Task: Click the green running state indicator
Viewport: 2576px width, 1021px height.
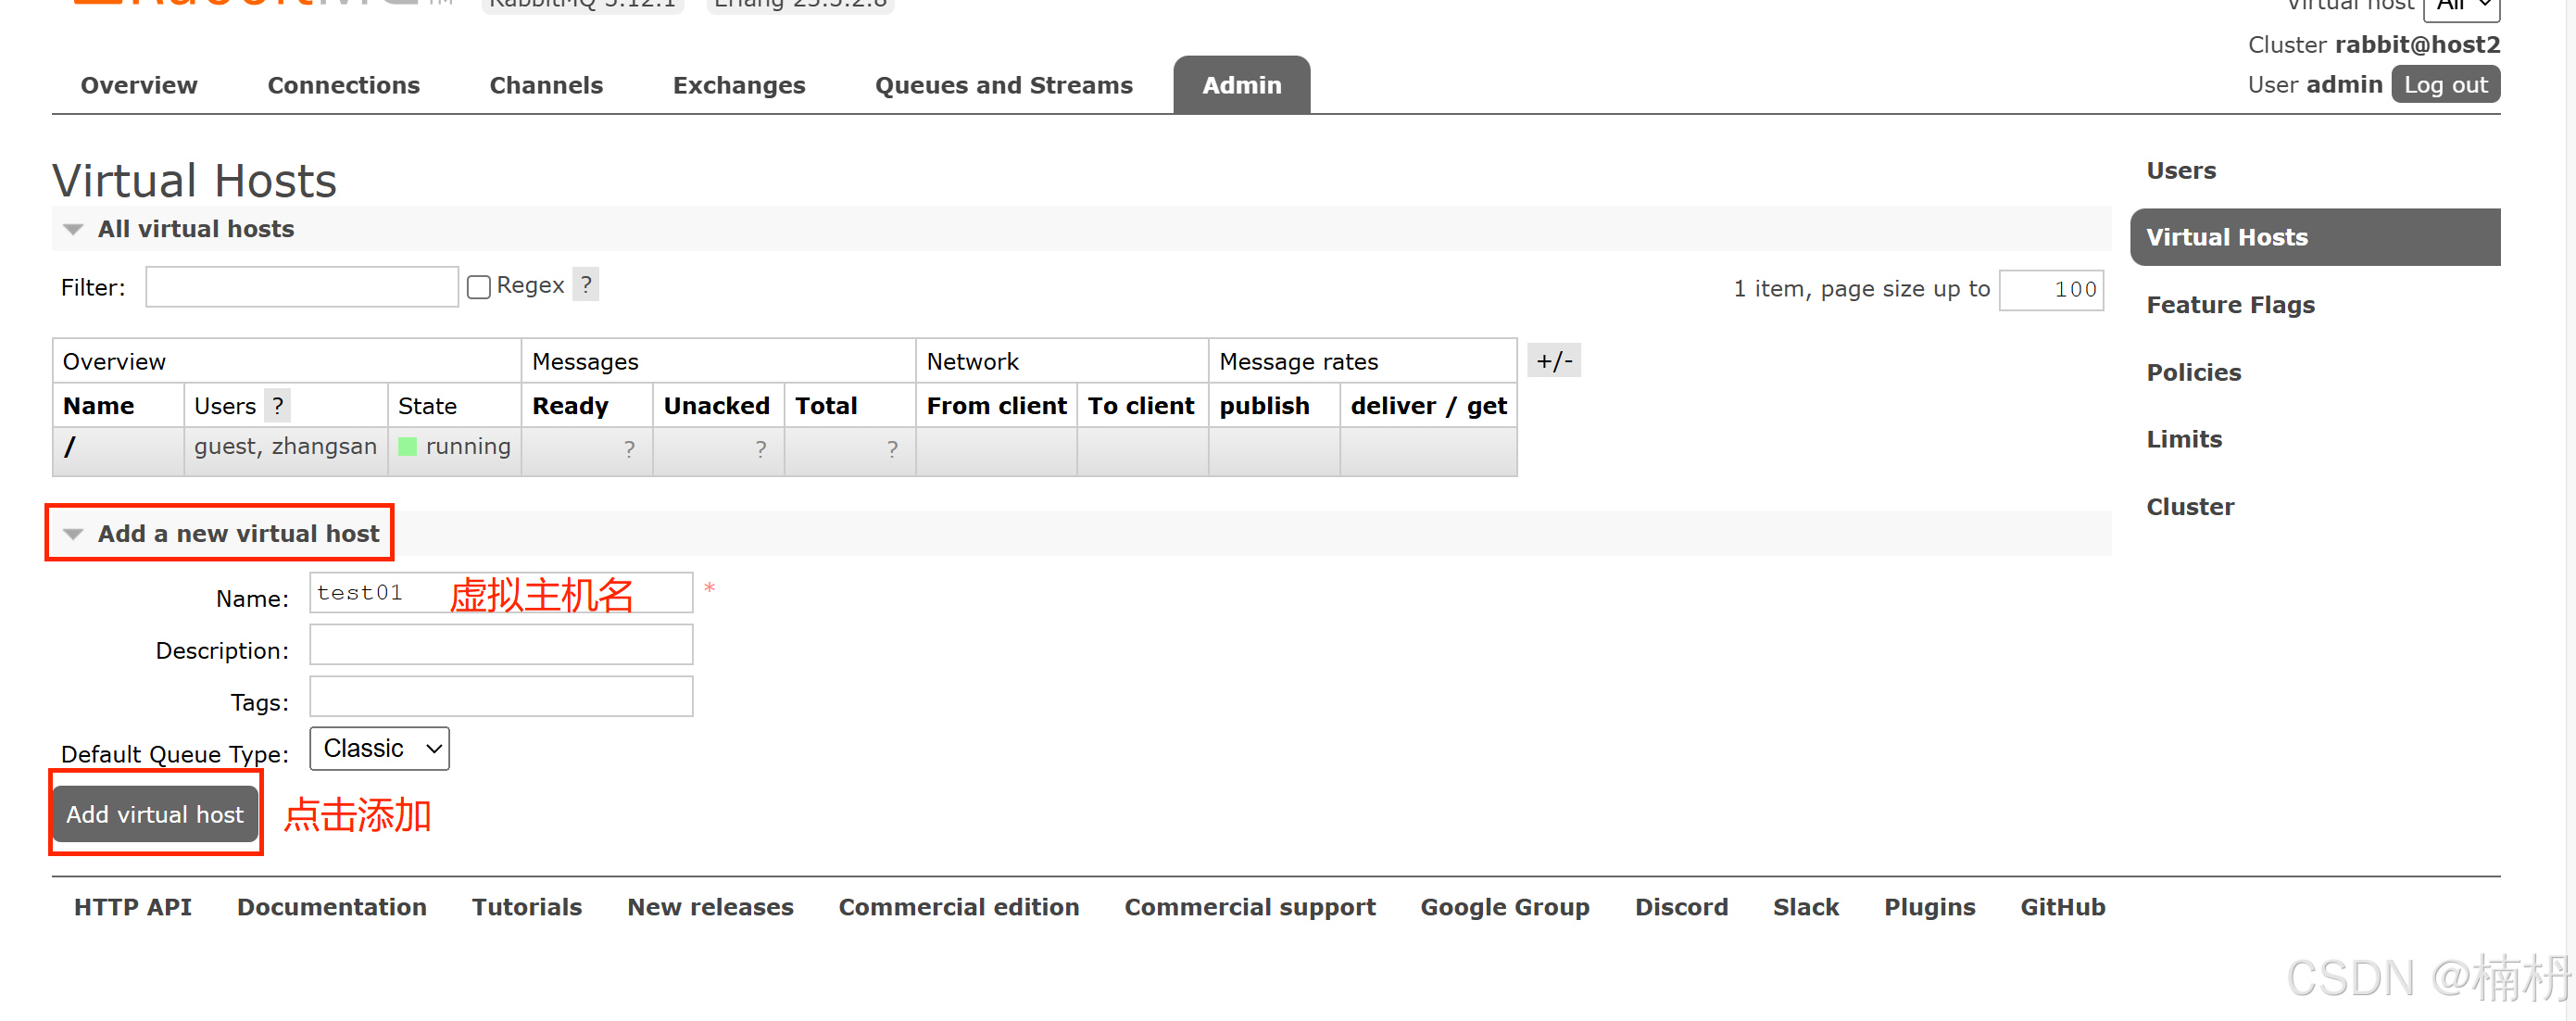Action: (407, 447)
